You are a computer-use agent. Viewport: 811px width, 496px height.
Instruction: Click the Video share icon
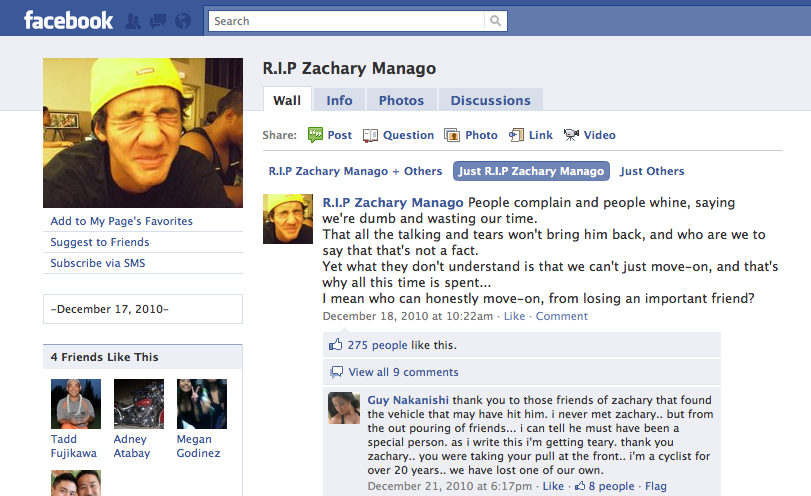point(571,135)
